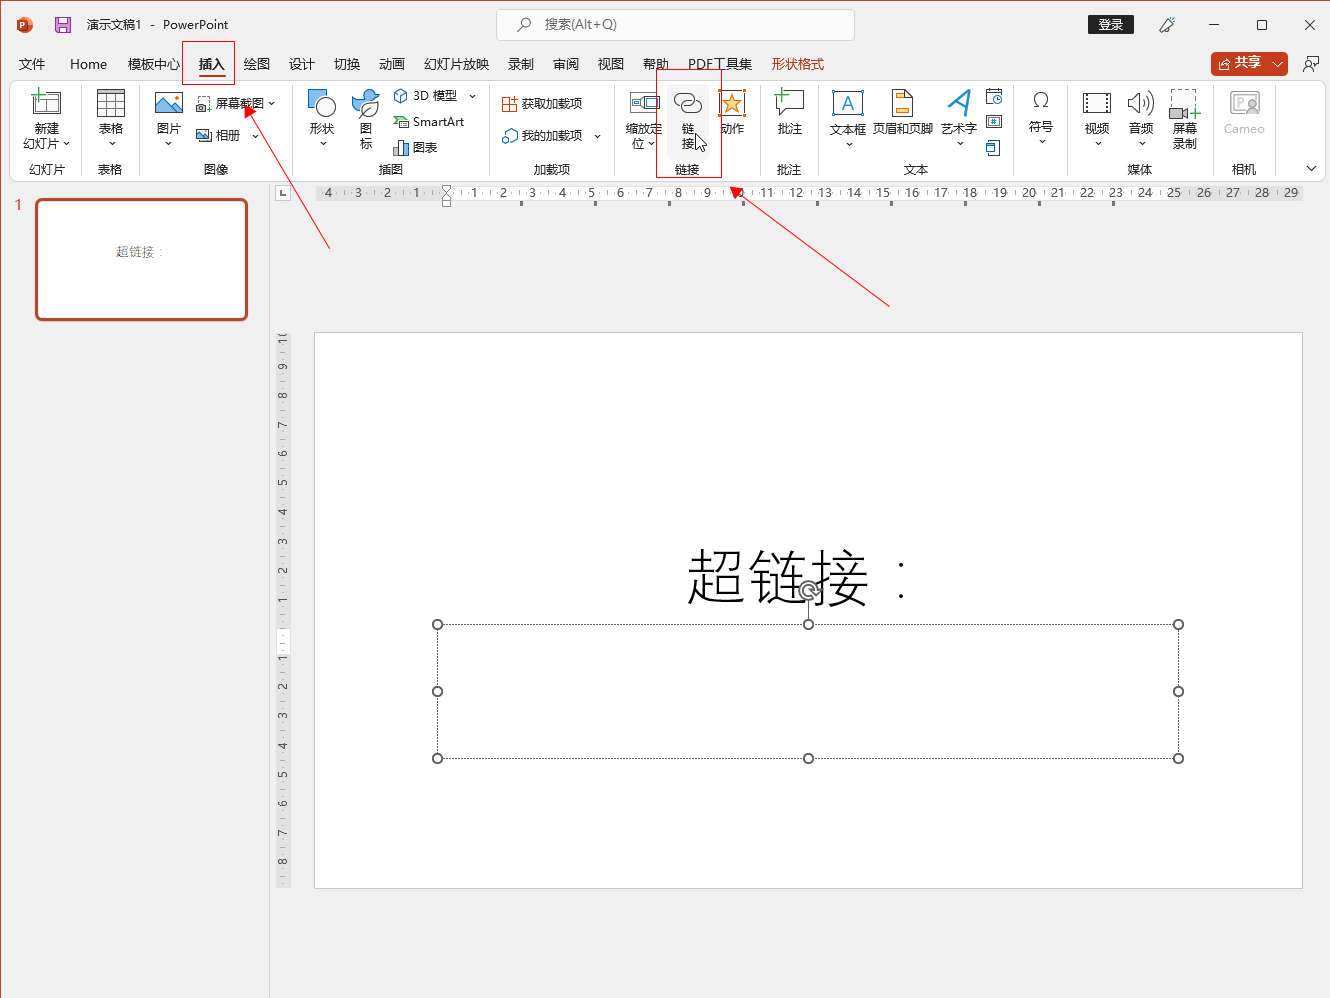Click the search box (搜索)
The width and height of the screenshot is (1330, 998).
[675, 24]
